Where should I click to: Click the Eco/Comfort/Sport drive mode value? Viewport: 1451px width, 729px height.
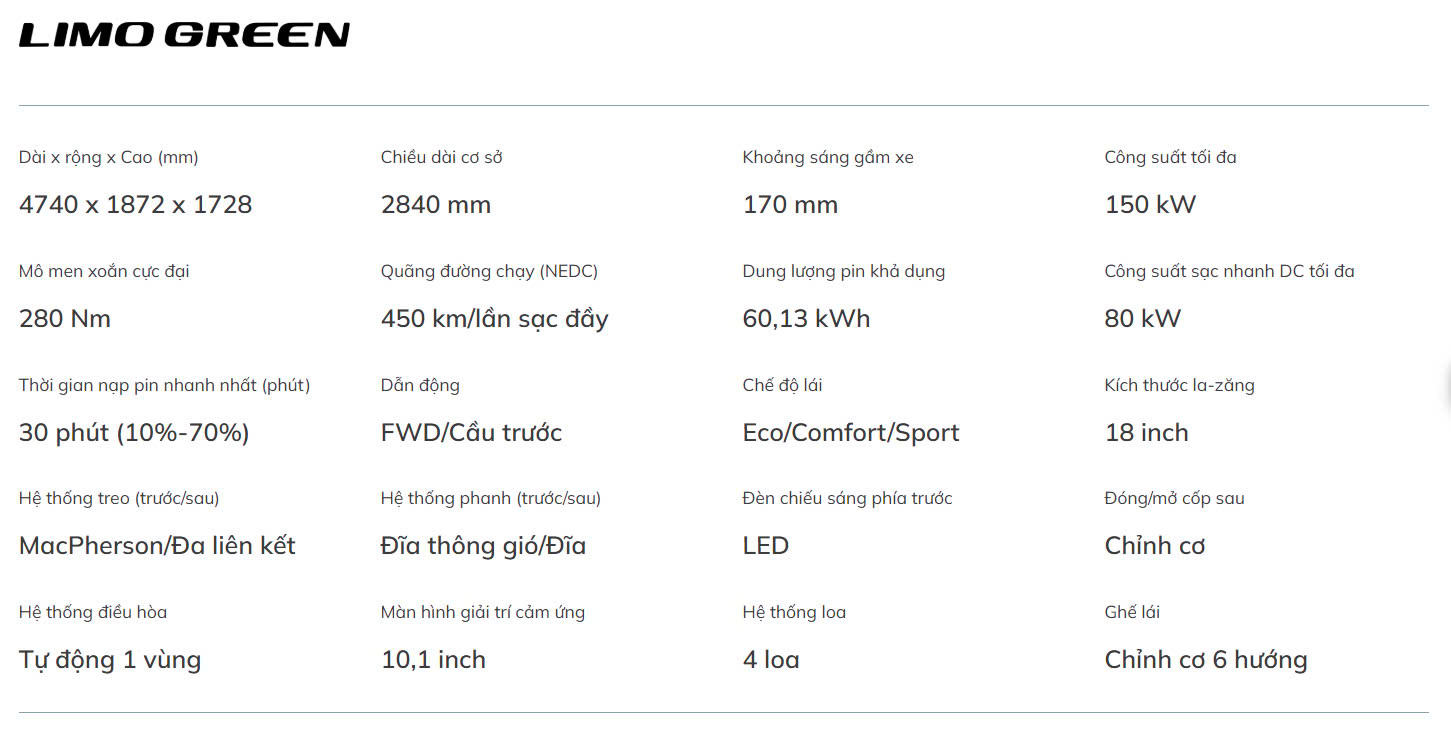click(850, 433)
